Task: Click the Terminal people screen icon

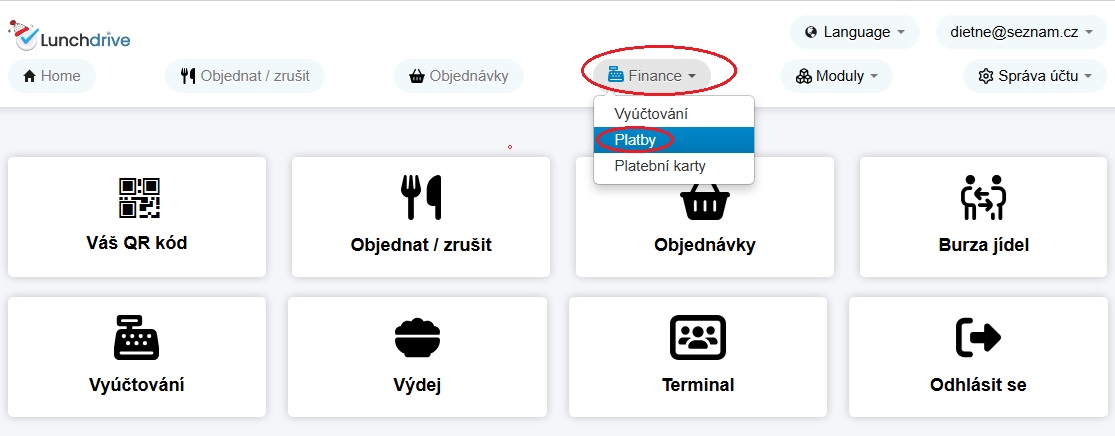Action: pos(698,337)
